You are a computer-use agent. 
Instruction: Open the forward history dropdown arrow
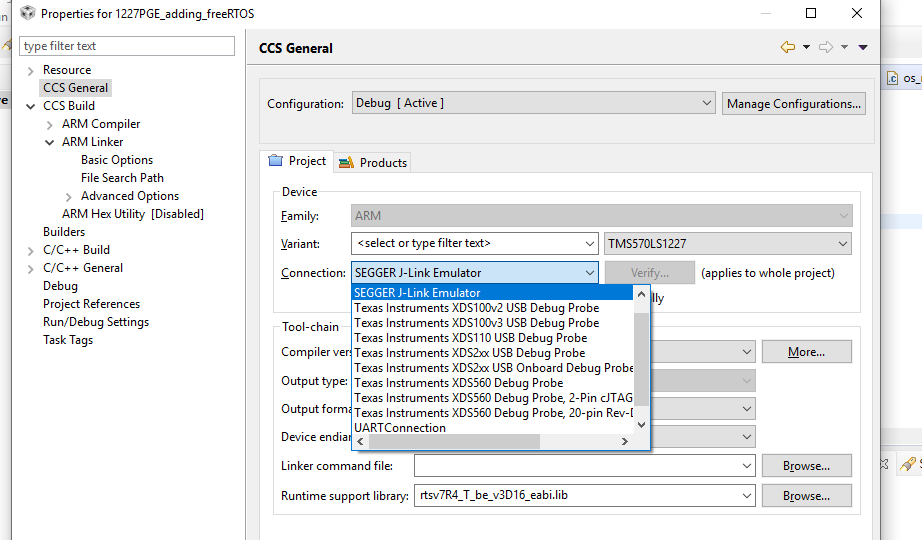click(844, 47)
